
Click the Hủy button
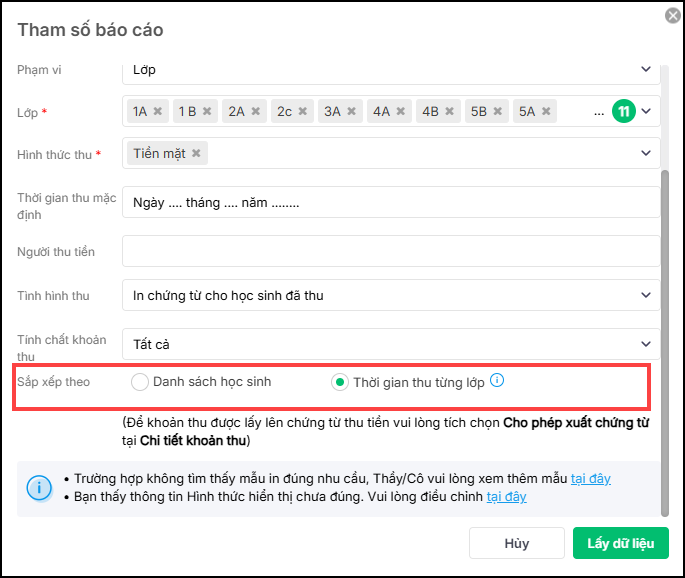(x=516, y=543)
